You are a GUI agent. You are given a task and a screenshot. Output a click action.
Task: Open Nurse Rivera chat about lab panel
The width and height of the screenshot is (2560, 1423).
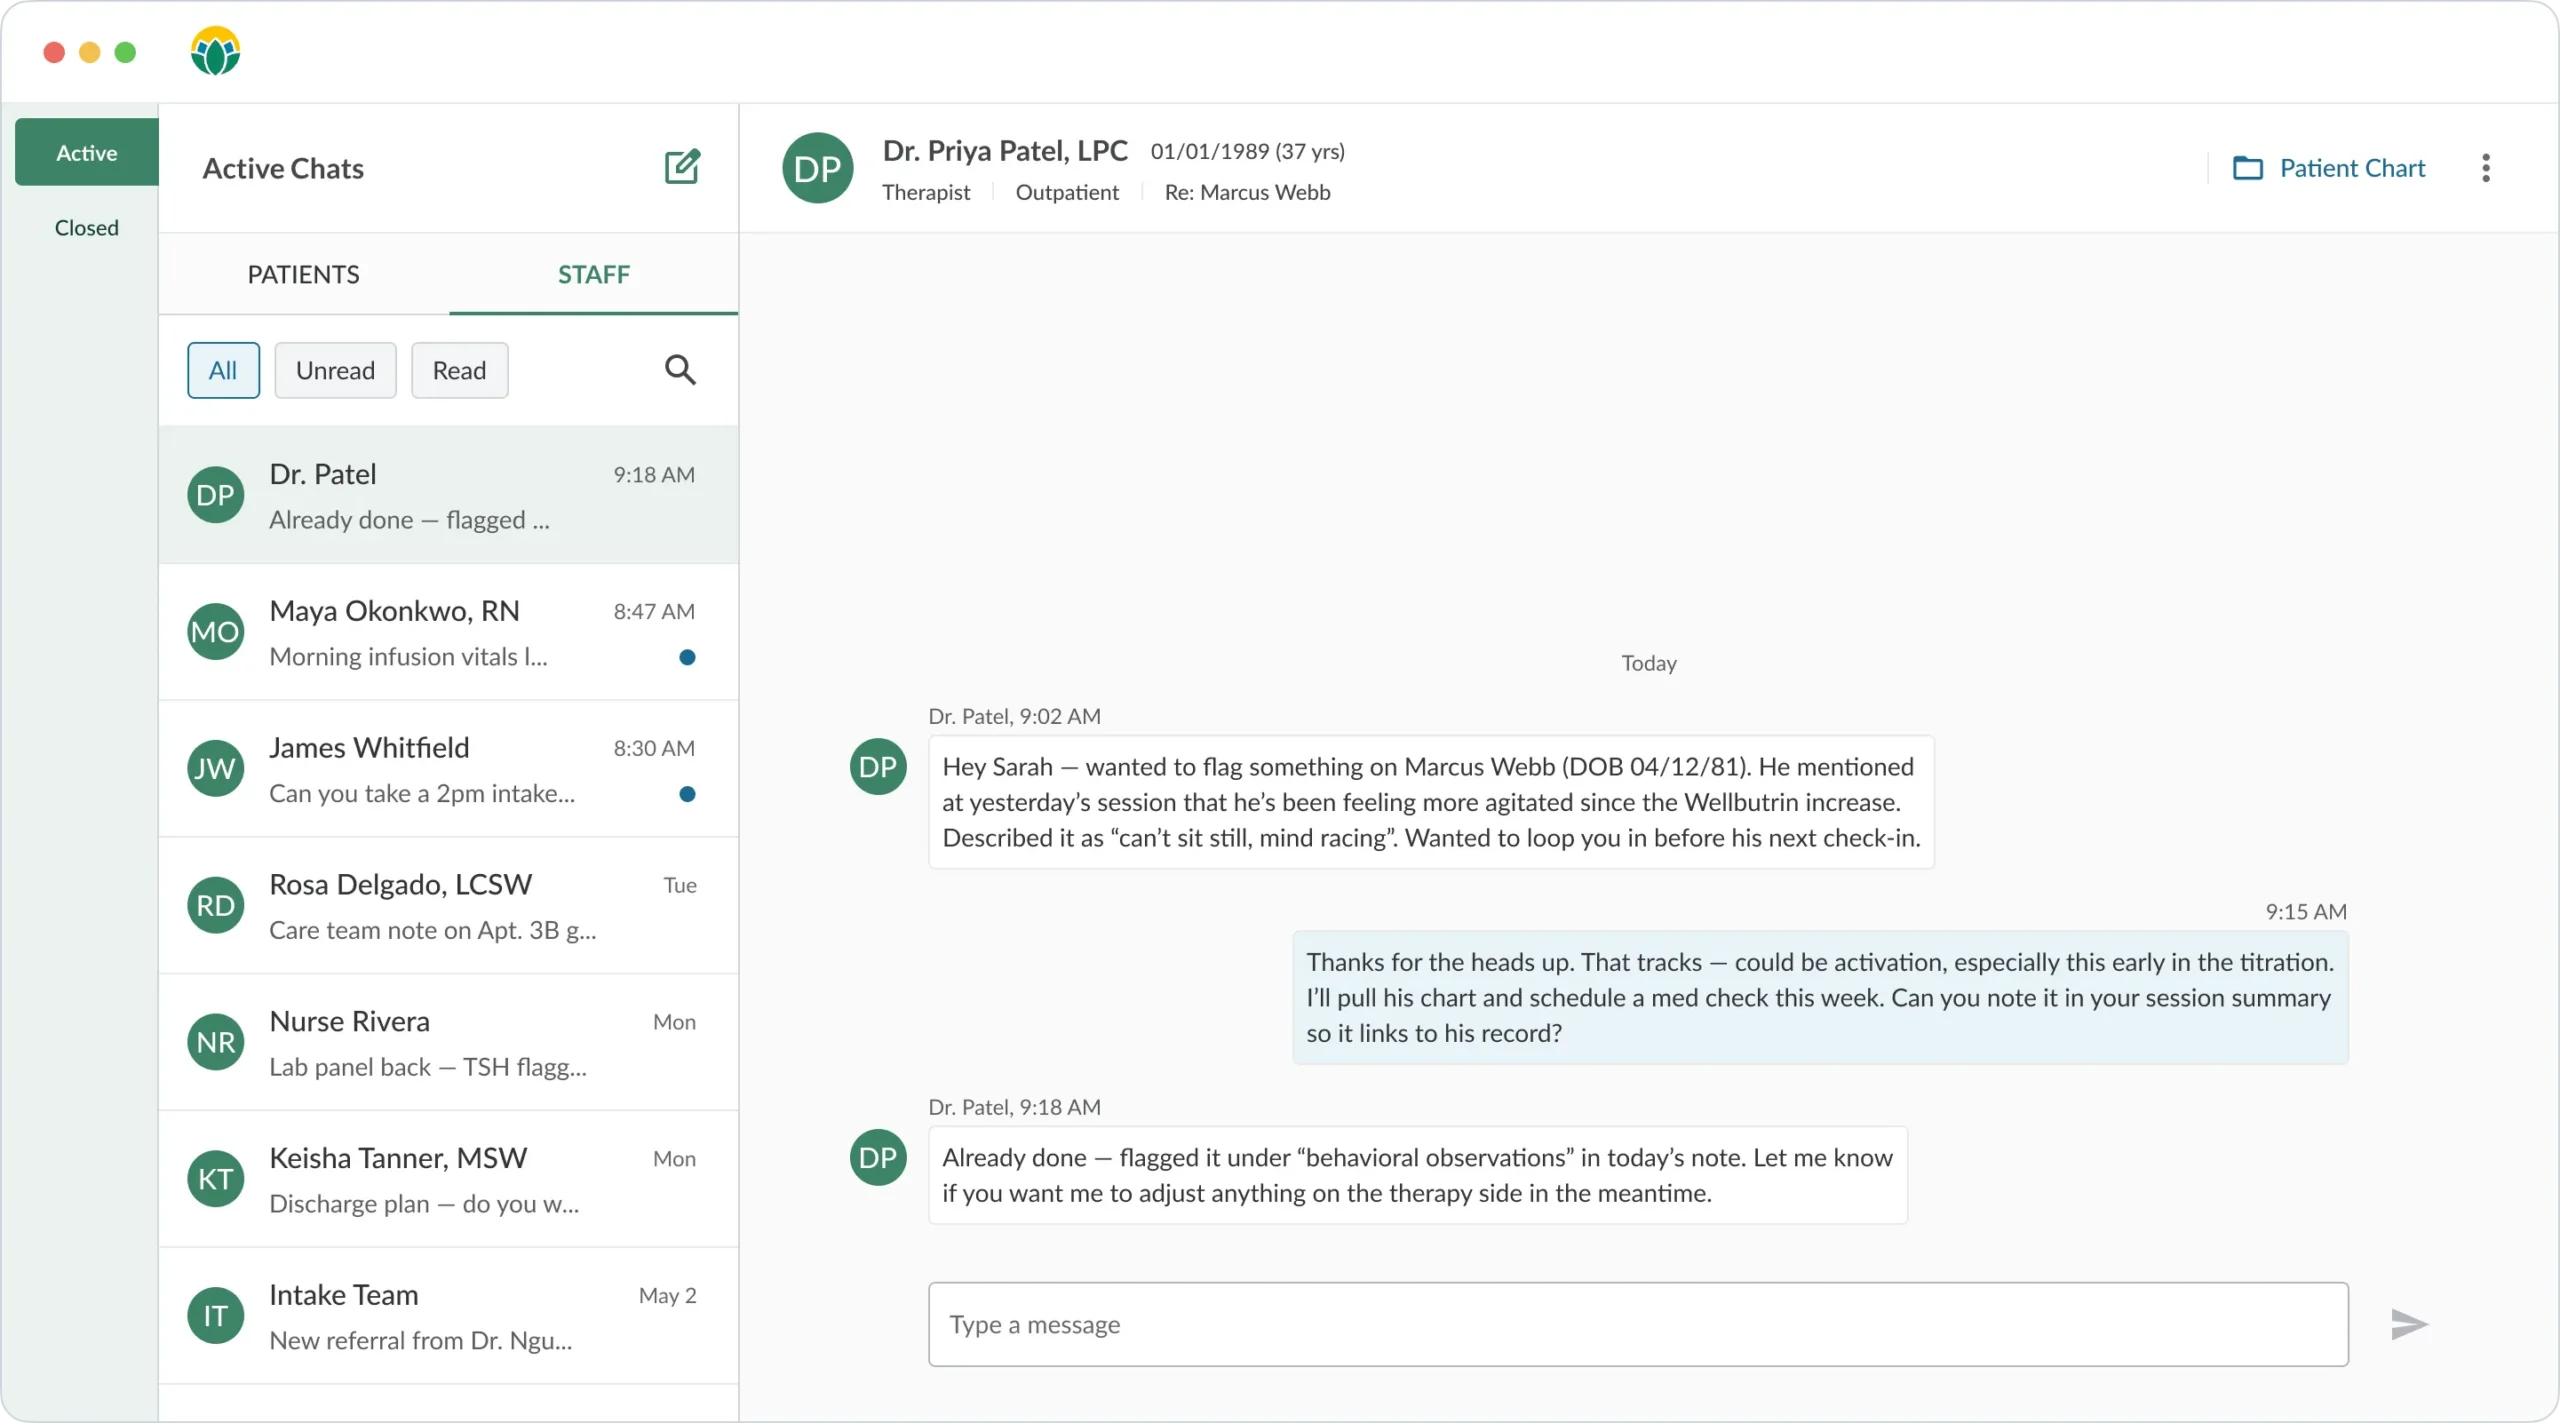[x=448, y=1043]
